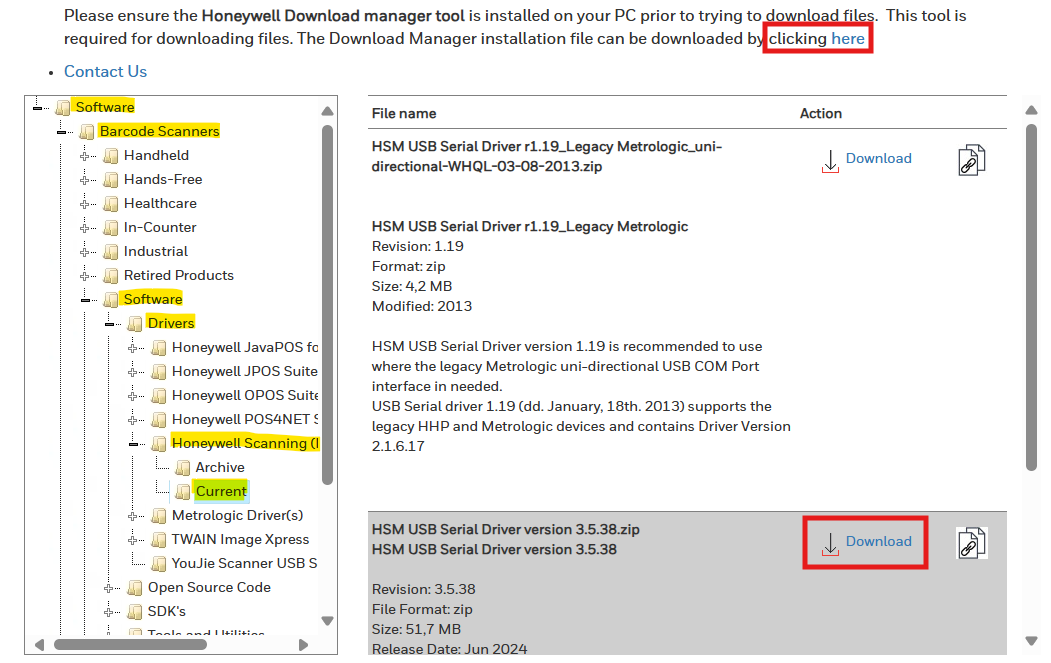Click the Healthcare folder icon in tree
Image resolution: width=1051 pixels, height=663 pixels.
pyautogui.click(x=111, y=203)
